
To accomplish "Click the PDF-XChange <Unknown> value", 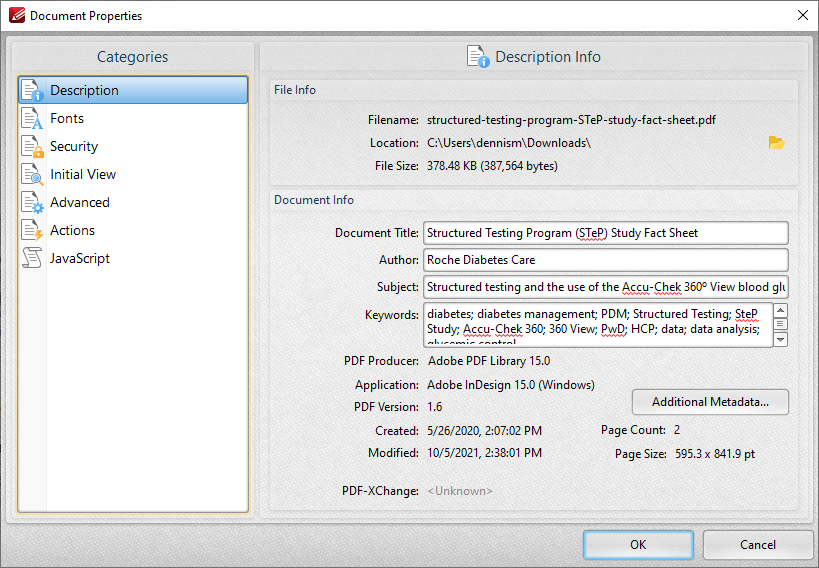I will (460, 491).
